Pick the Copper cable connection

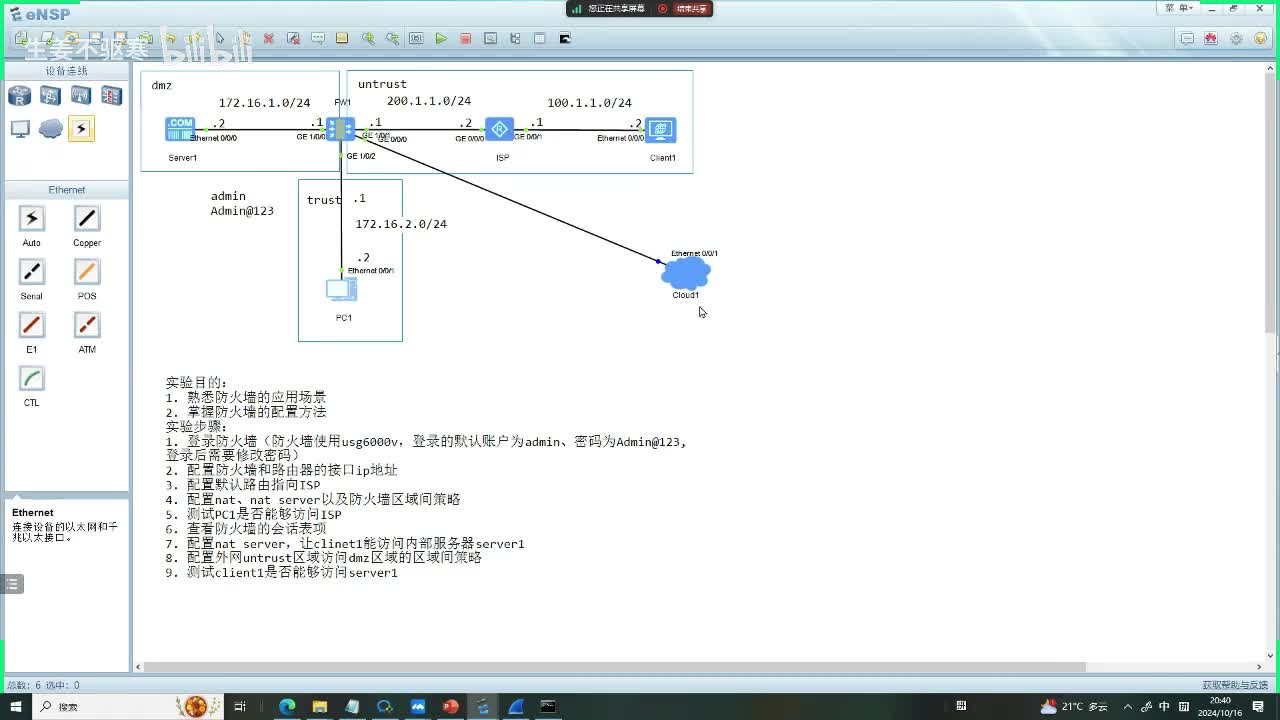pos(87,219)
